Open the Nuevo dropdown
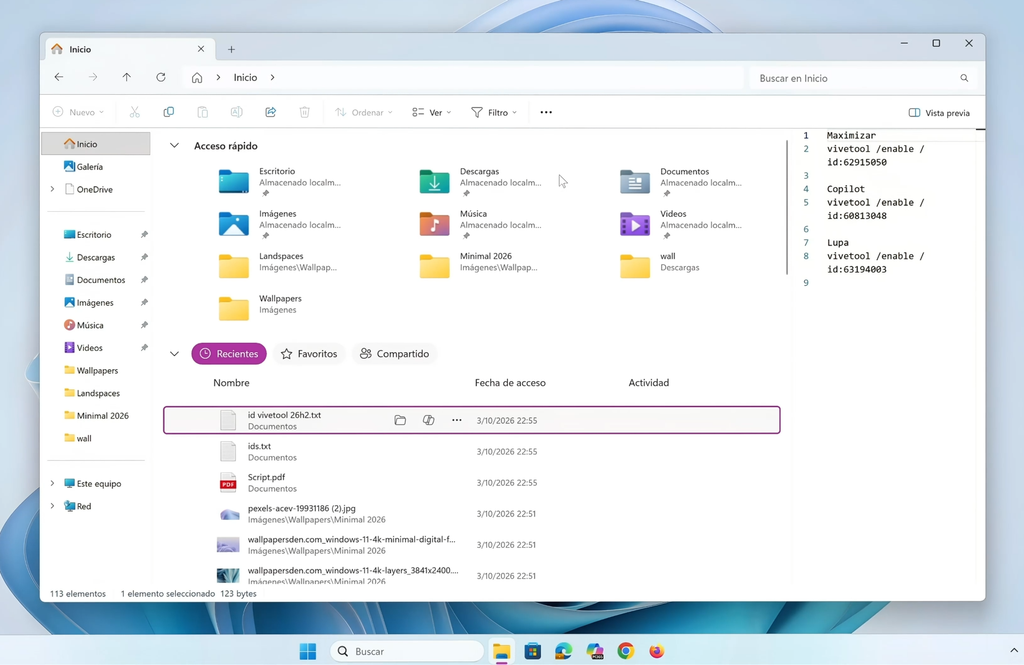The image size is (1024, 665). click(78, 112)
